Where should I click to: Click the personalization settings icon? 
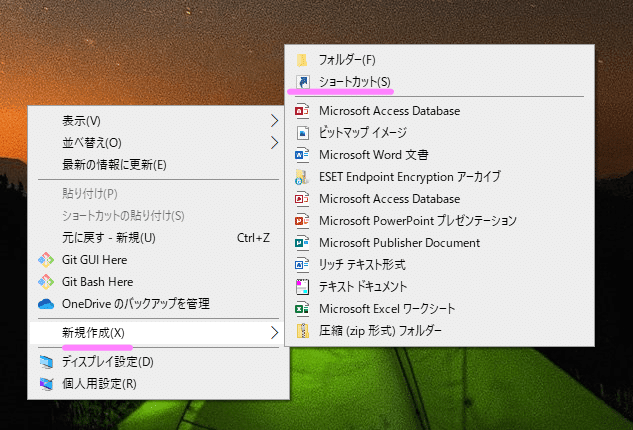(x=46, y=384)
